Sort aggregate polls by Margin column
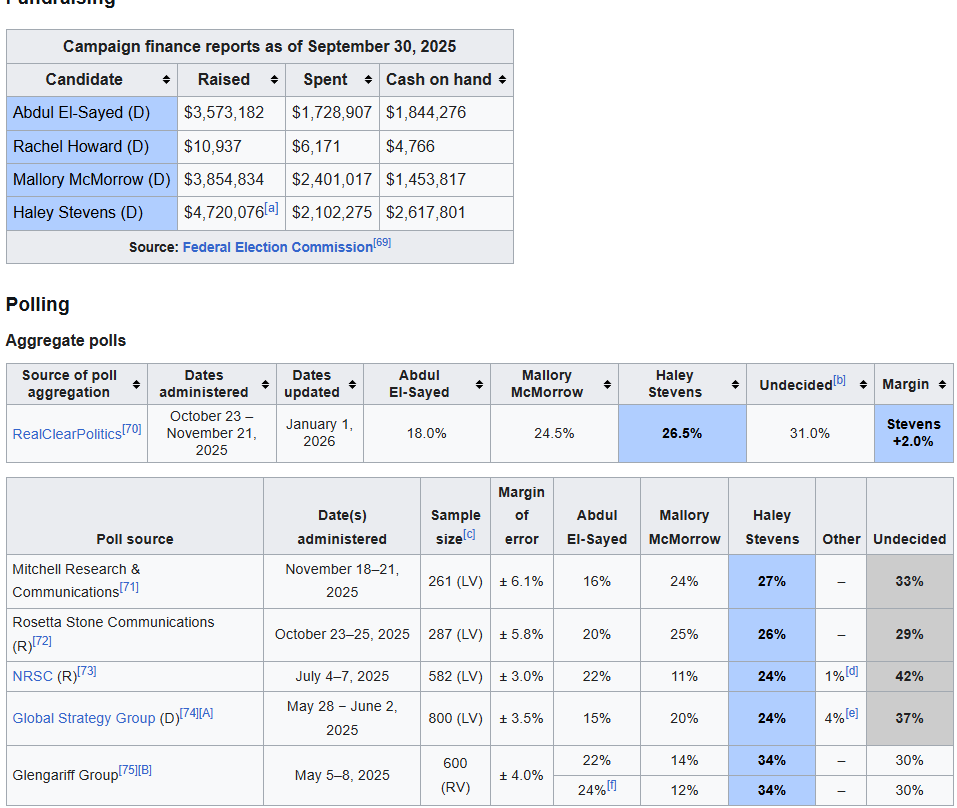 pos(942,384)
